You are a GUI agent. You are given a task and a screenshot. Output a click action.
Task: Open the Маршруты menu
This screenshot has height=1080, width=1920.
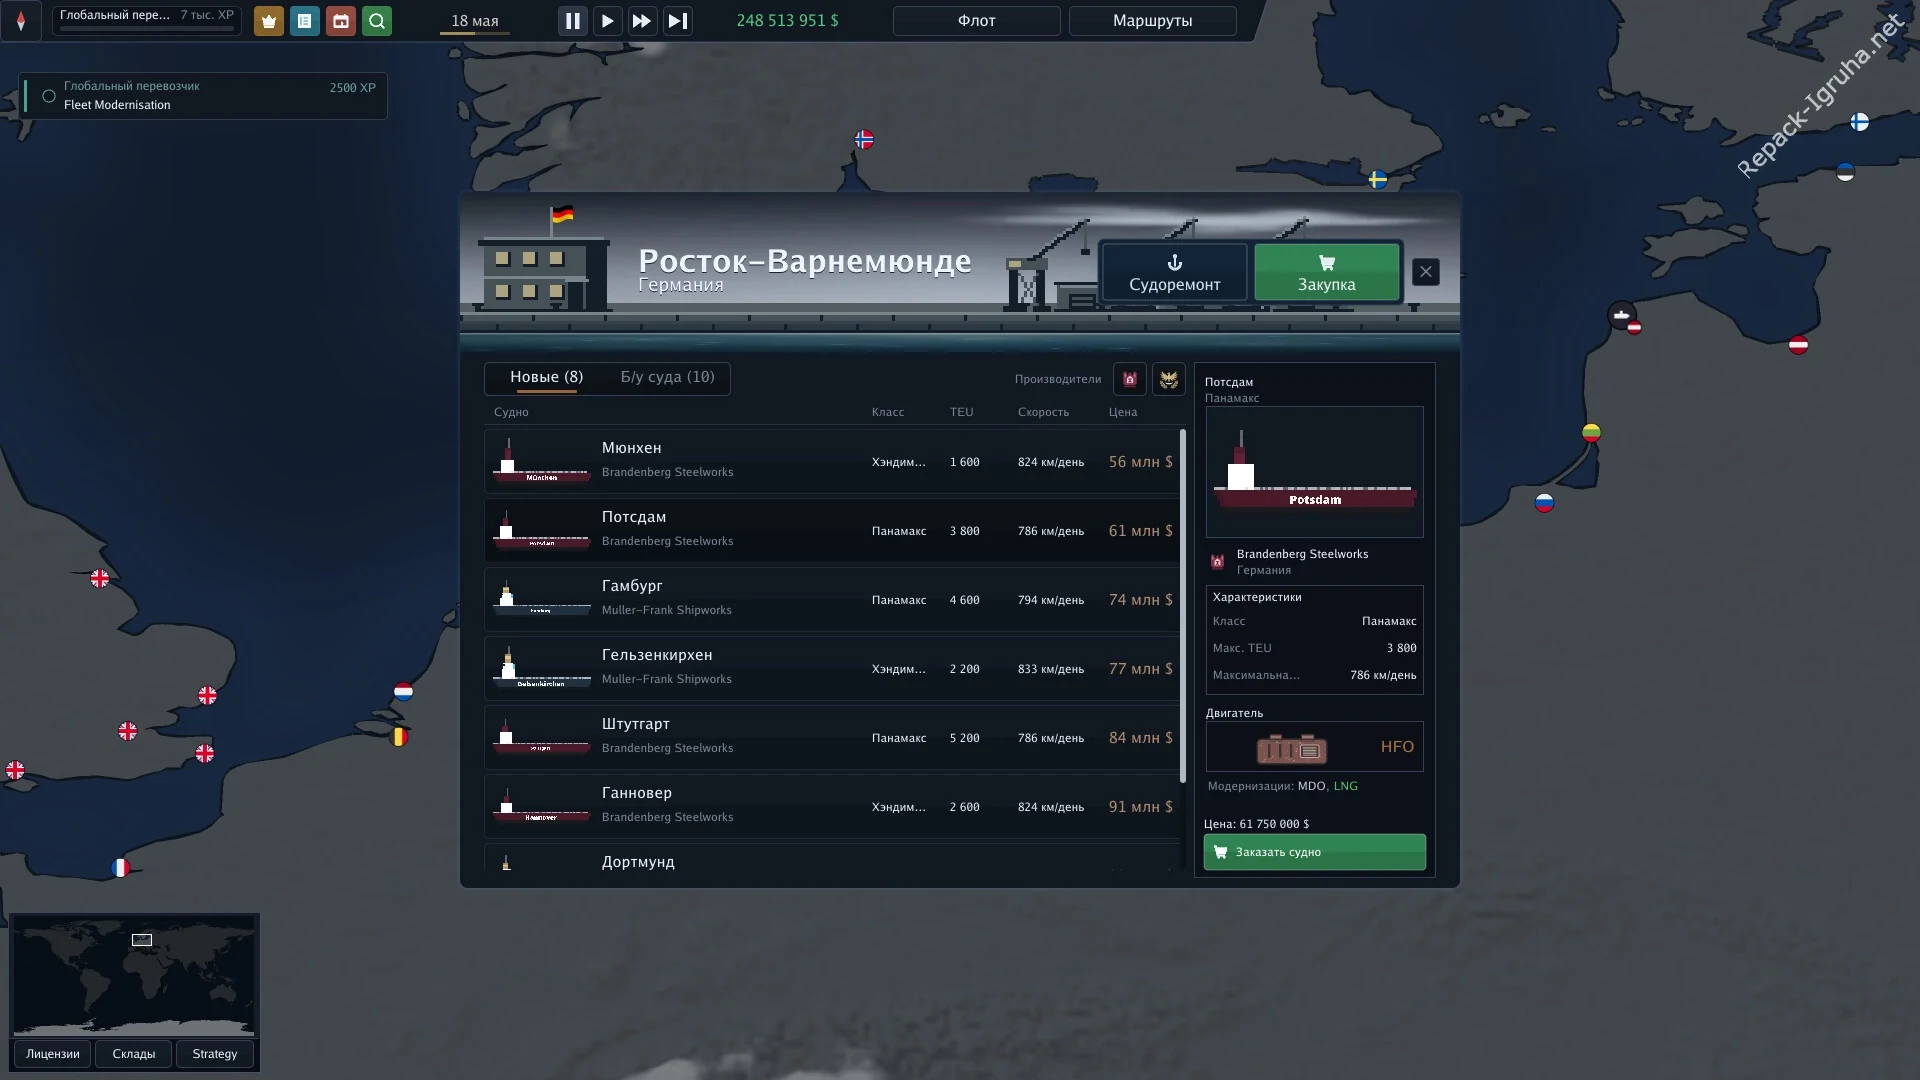coord(1152,21)
